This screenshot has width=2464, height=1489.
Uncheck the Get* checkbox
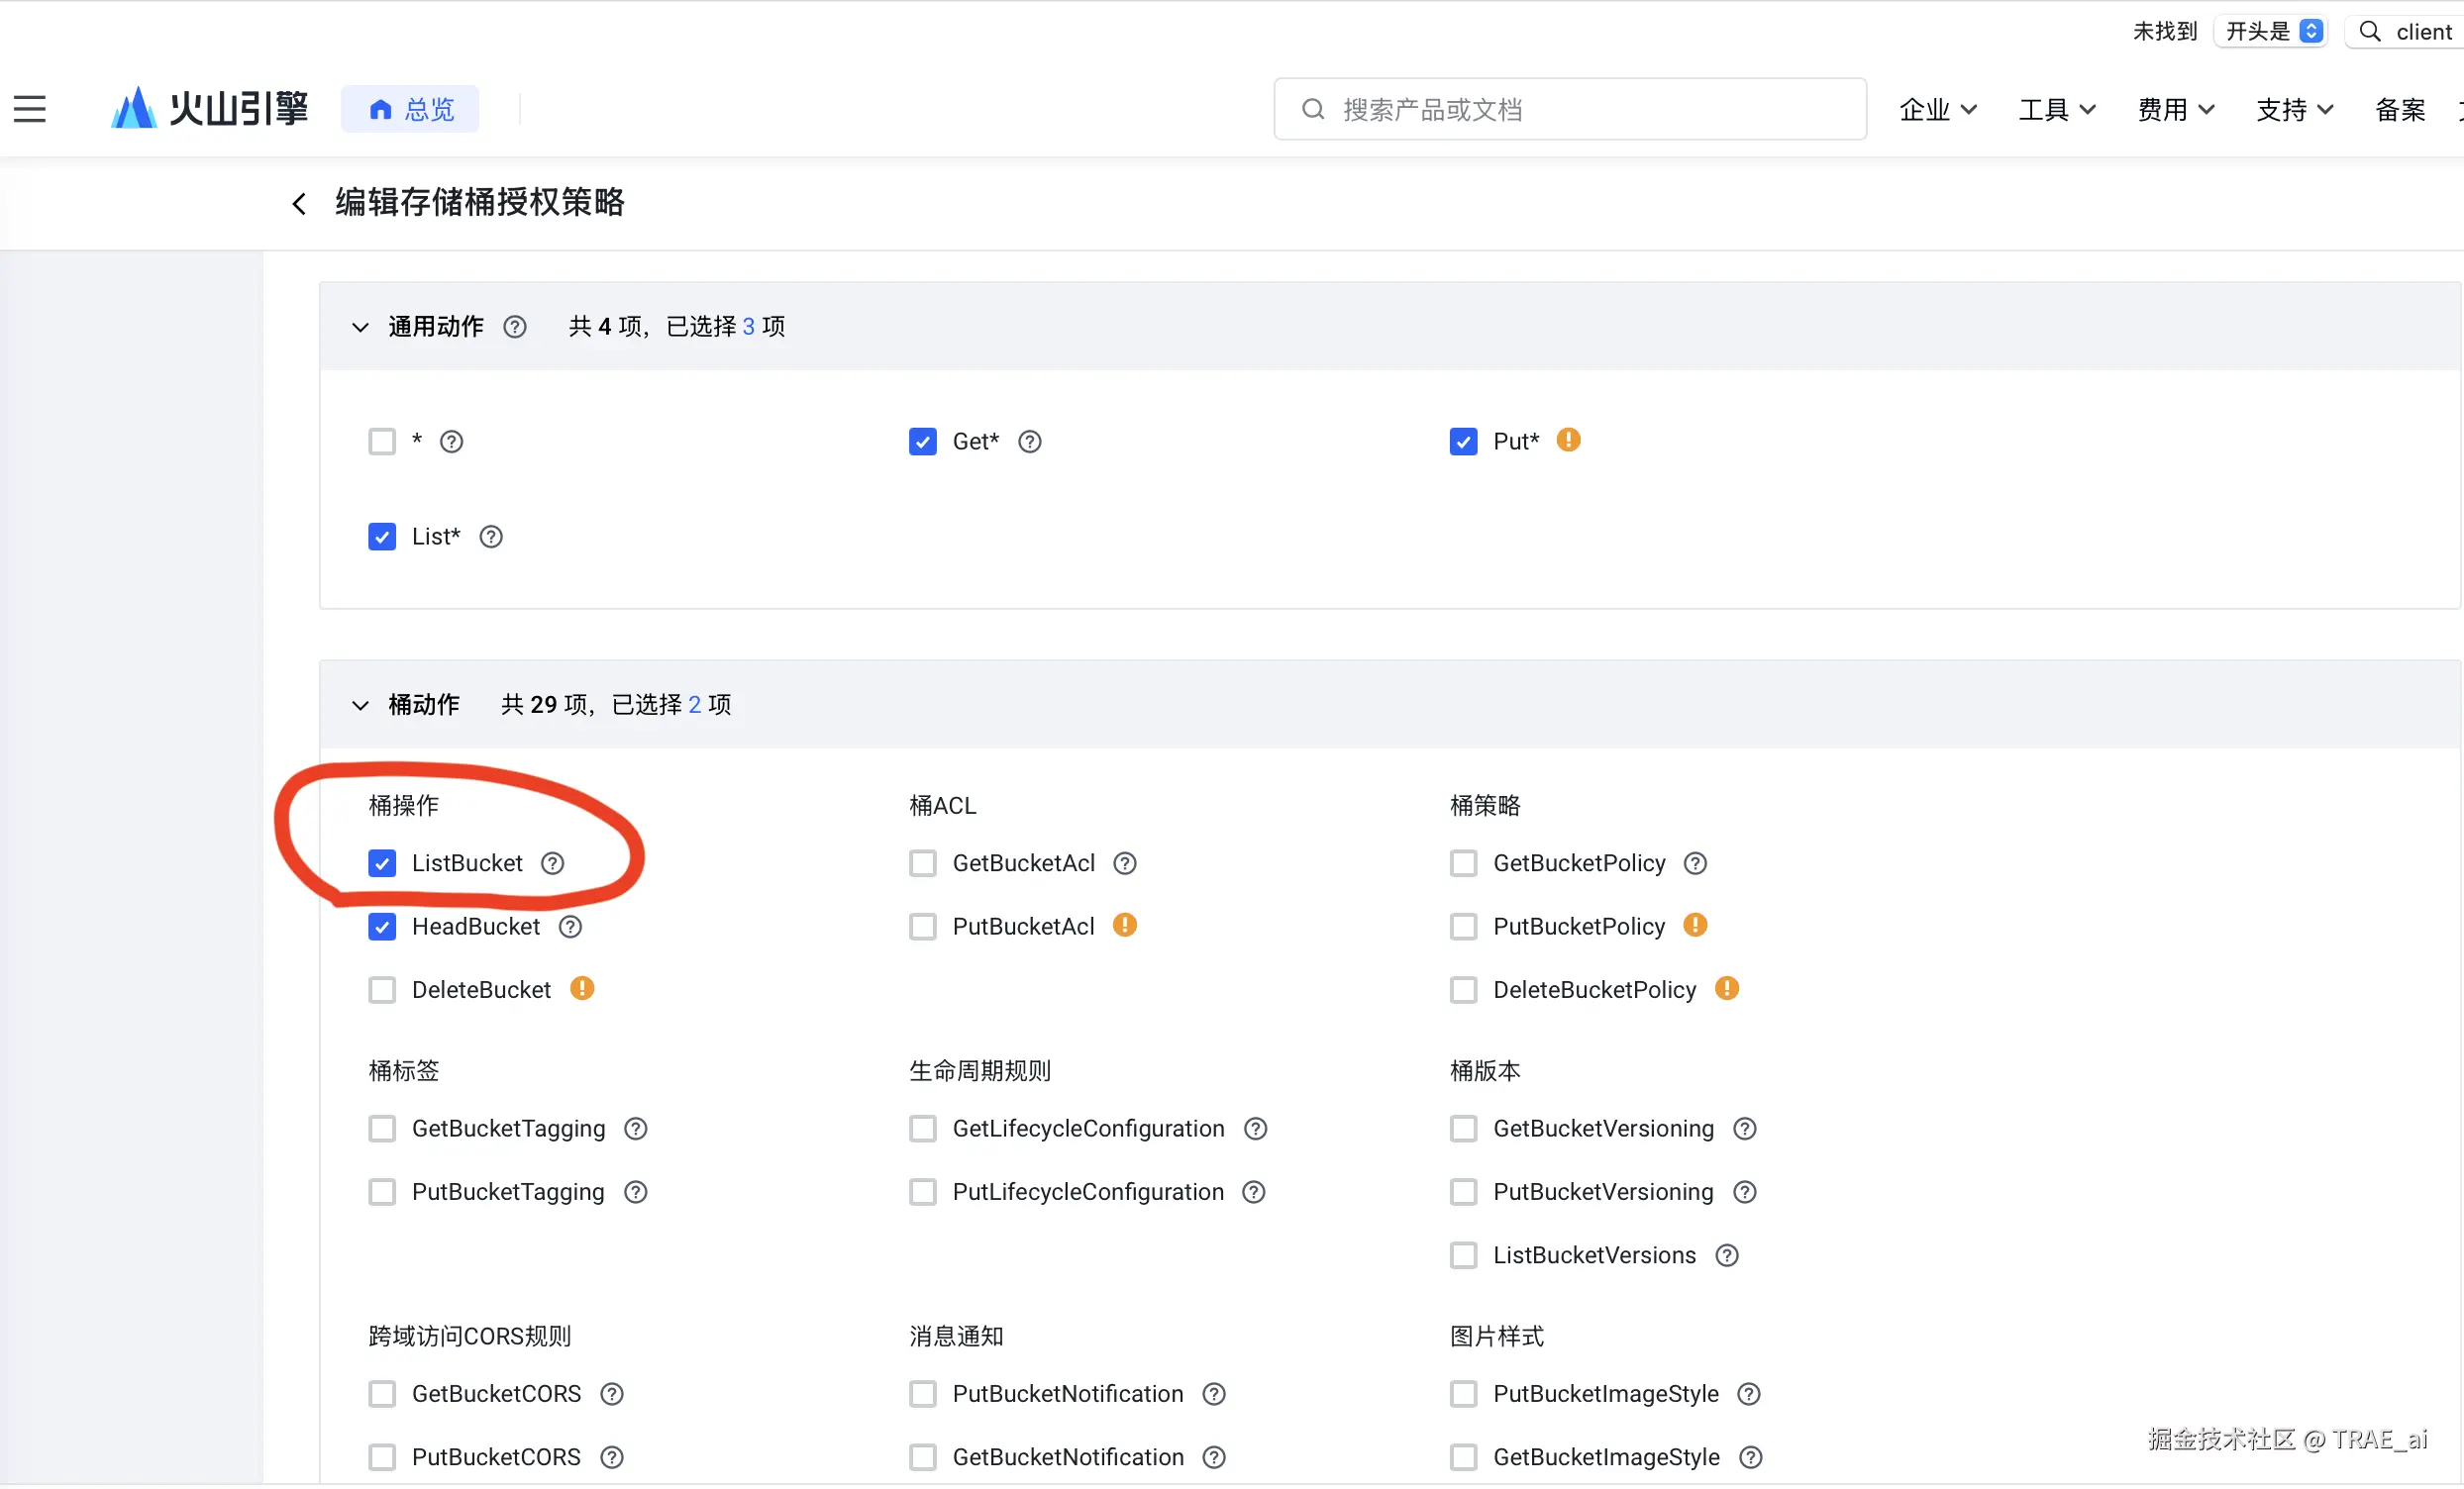pos(922,441)
